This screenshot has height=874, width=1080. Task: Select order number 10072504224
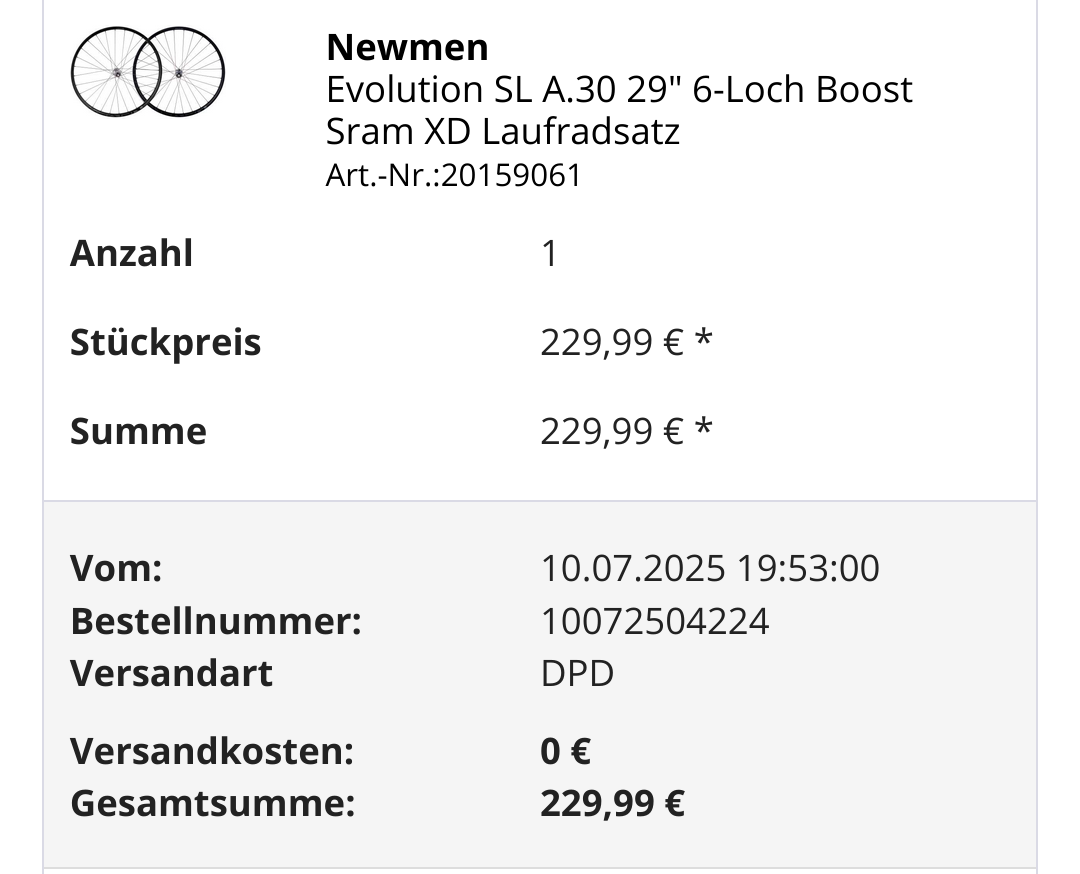click(x=655, y=621)
